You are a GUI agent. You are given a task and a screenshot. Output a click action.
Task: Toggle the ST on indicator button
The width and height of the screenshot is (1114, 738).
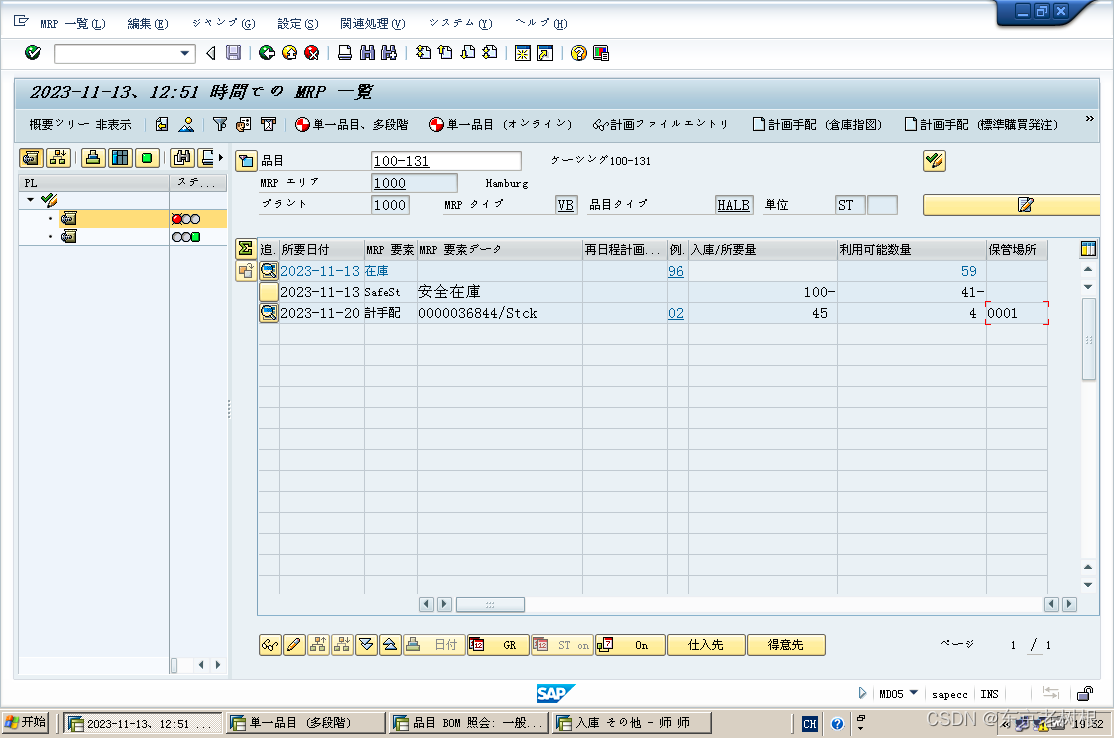pyautogui.click(x=562, y=645)
